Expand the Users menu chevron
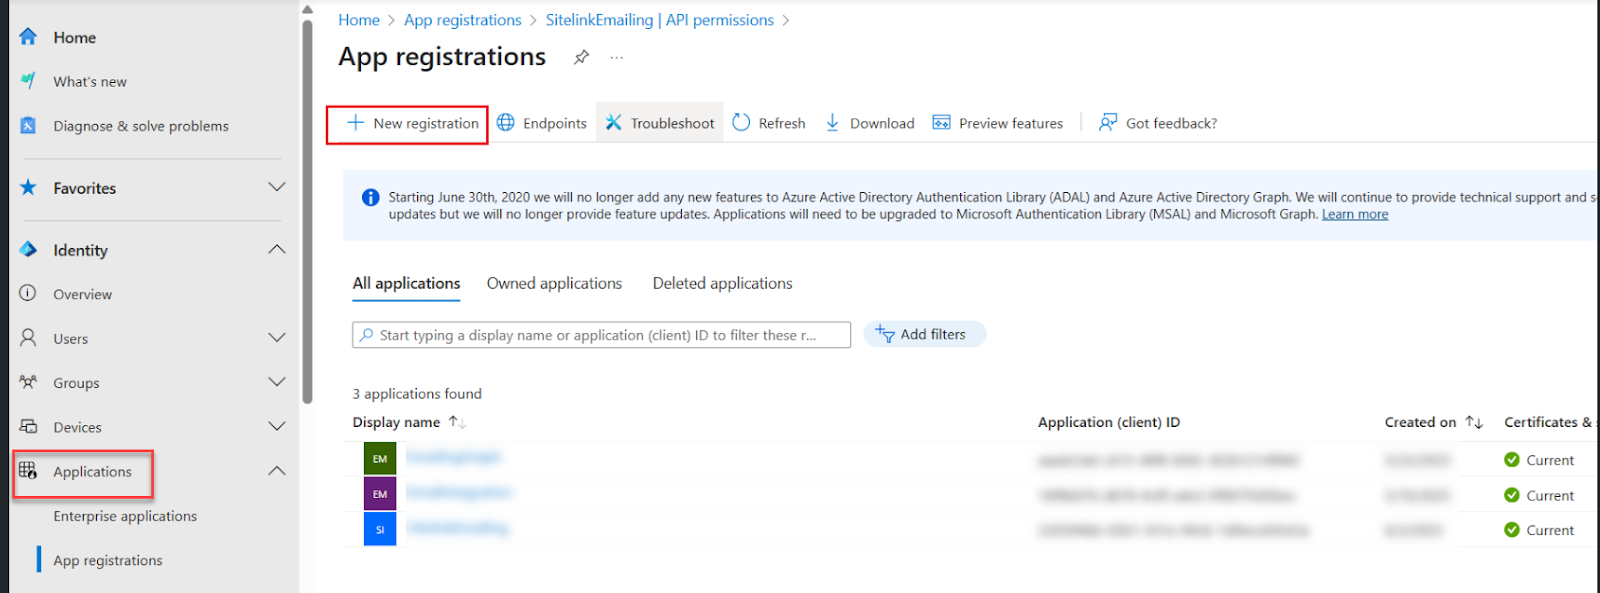The height and width of the screenshot is (593, 1600). pyautogui.click(x=277, y=337)
